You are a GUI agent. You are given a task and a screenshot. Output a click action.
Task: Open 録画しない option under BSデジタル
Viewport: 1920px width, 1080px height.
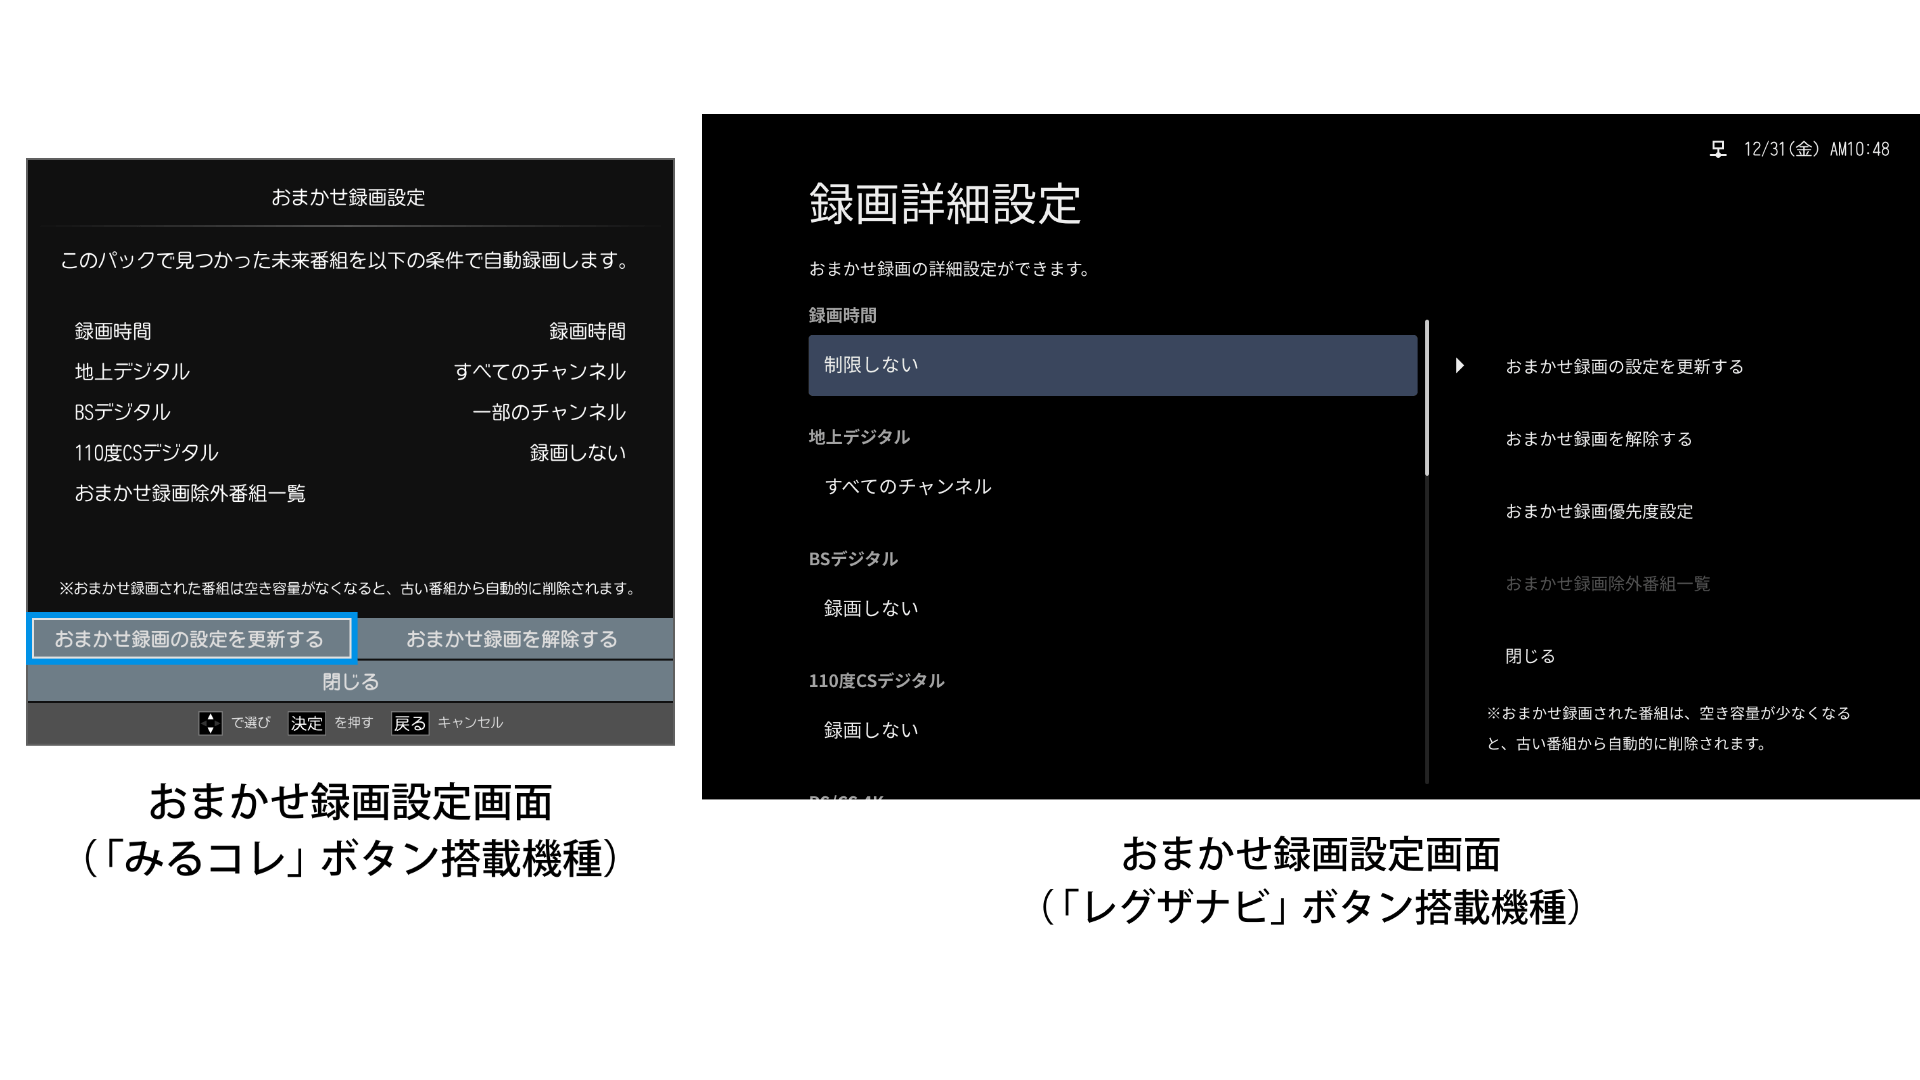click(x=871, y=608)
